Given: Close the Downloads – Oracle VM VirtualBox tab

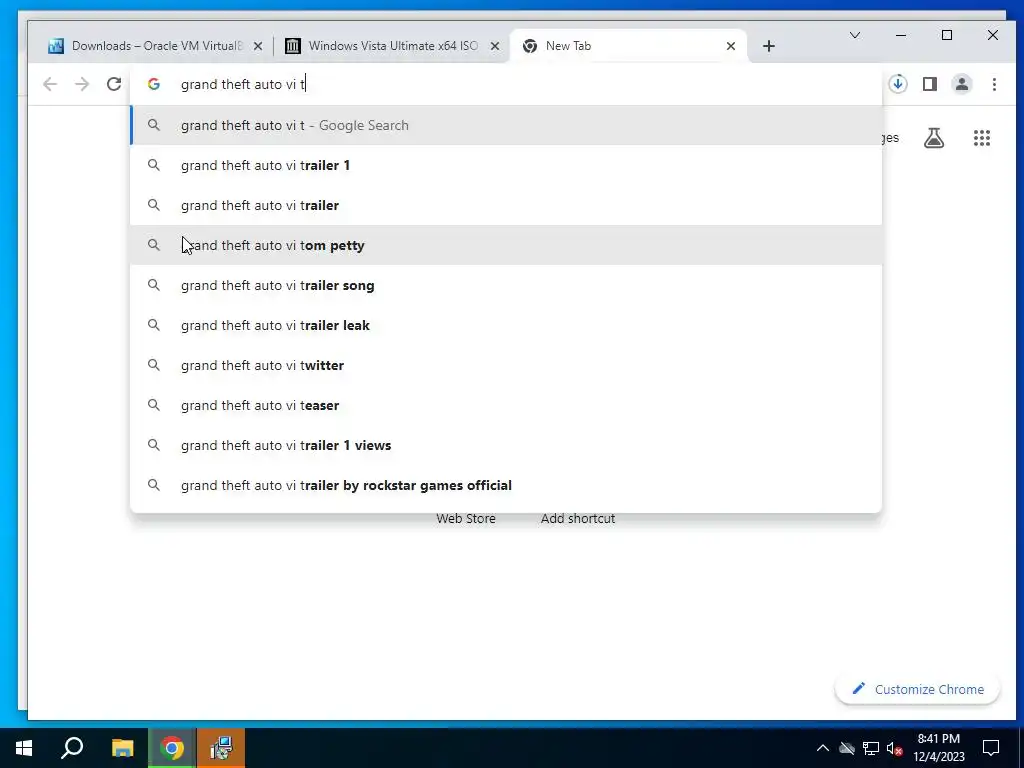Looking at the screenshot, I should tap(258, 46).
